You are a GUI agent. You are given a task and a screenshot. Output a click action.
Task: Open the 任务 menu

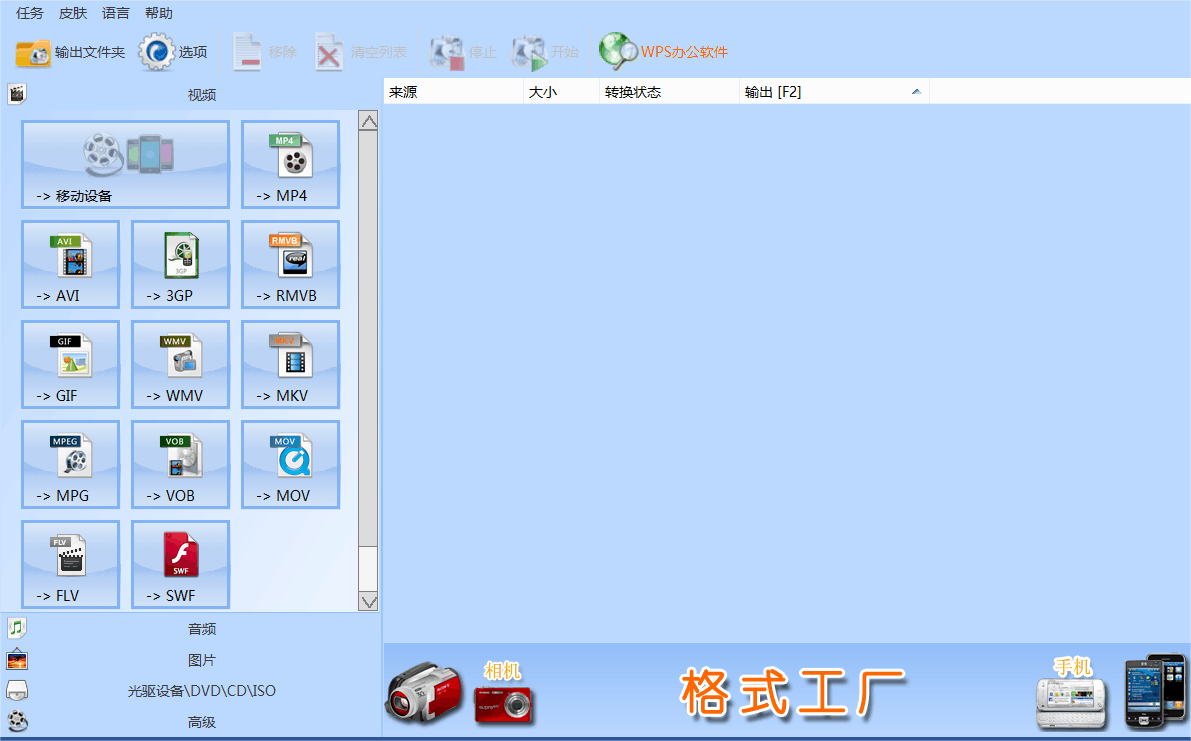[x=27, y=13]
